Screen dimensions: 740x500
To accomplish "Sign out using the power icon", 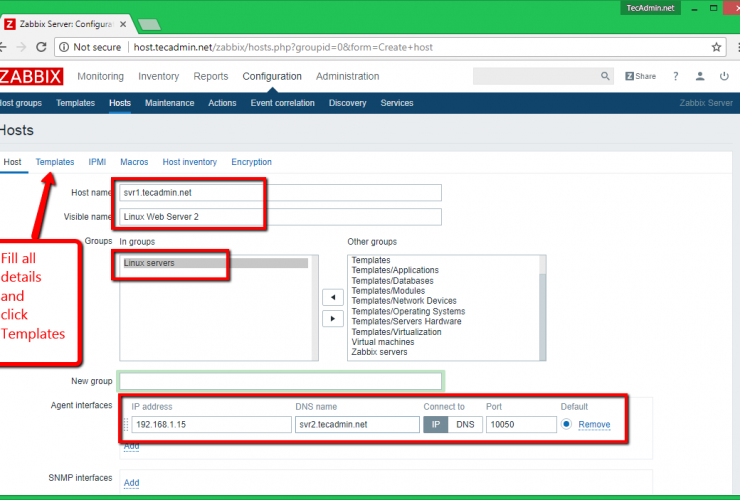I will click(723, 76).
